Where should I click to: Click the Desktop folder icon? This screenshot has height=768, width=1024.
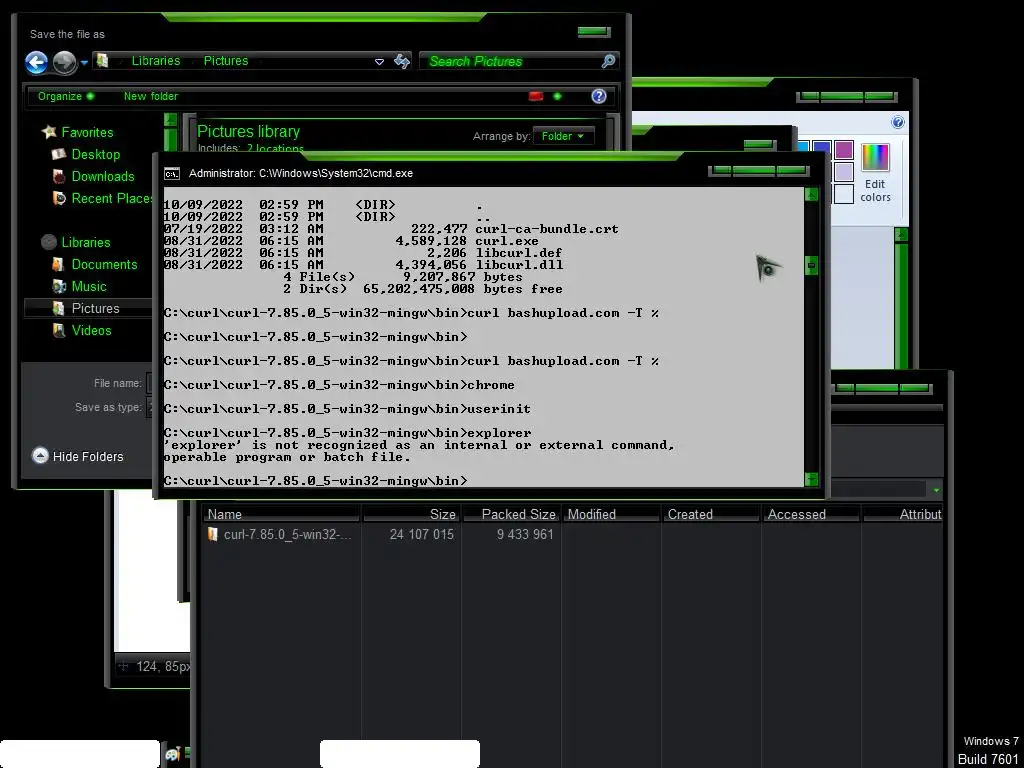(59, 154)
